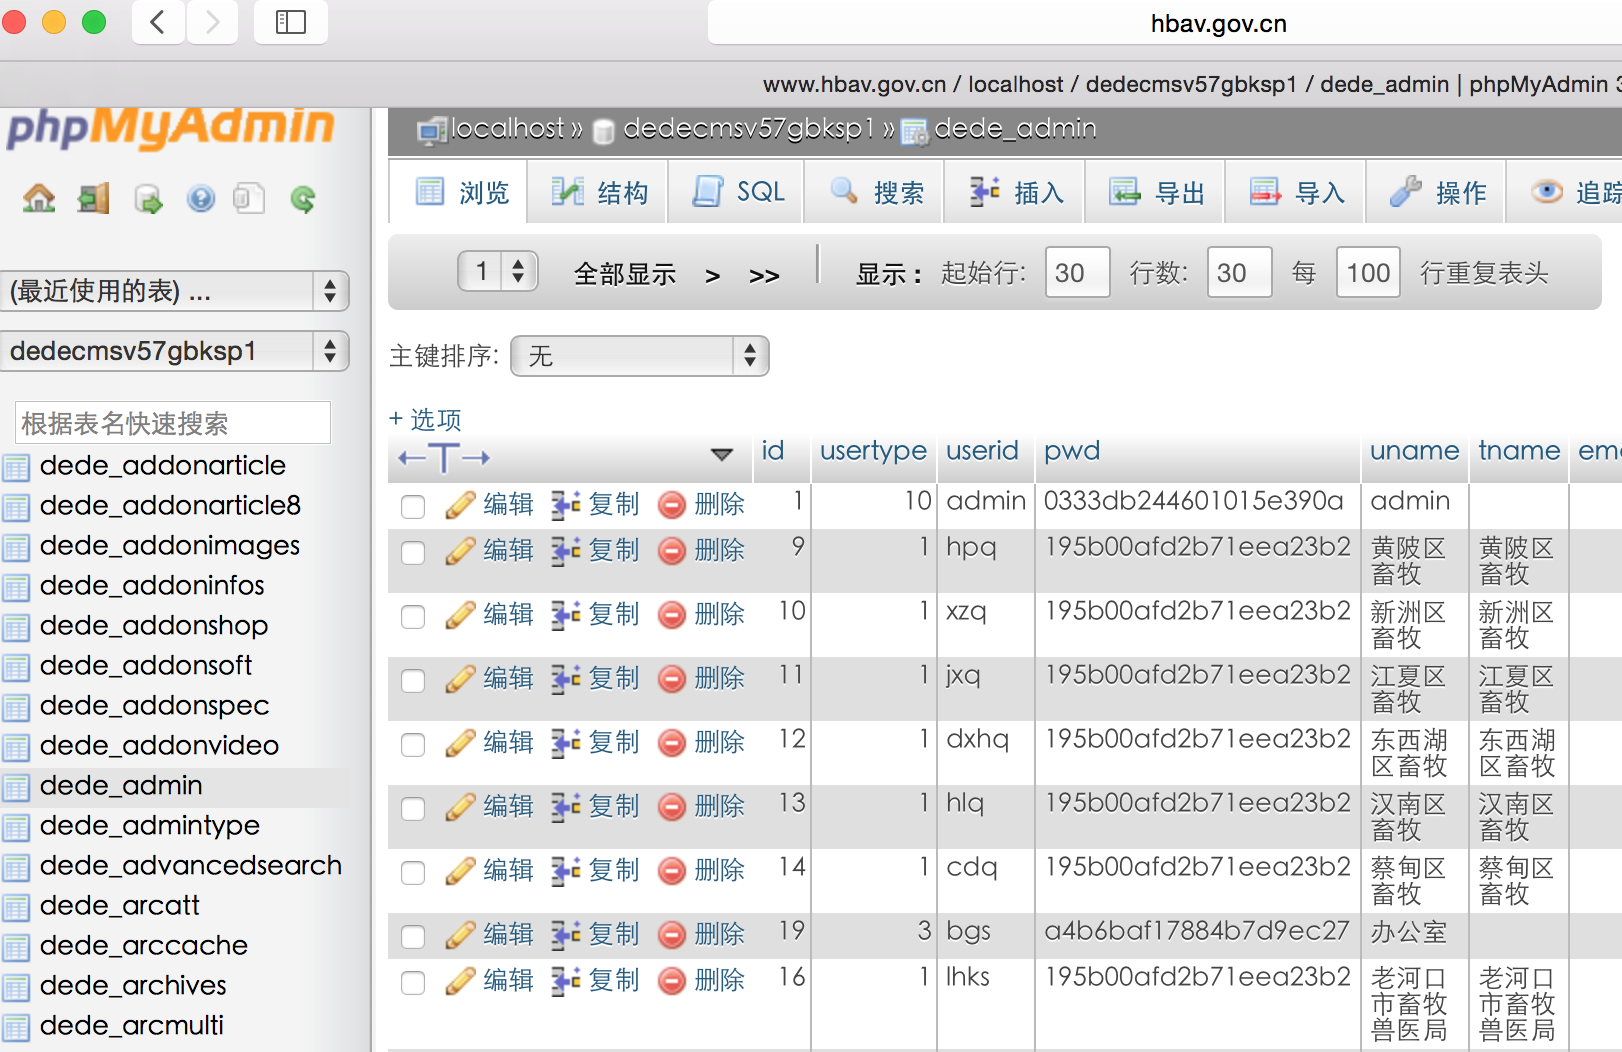Click the green reload navigation icon
This screenshot has height=1052, width=1622.
pos(302,199)
